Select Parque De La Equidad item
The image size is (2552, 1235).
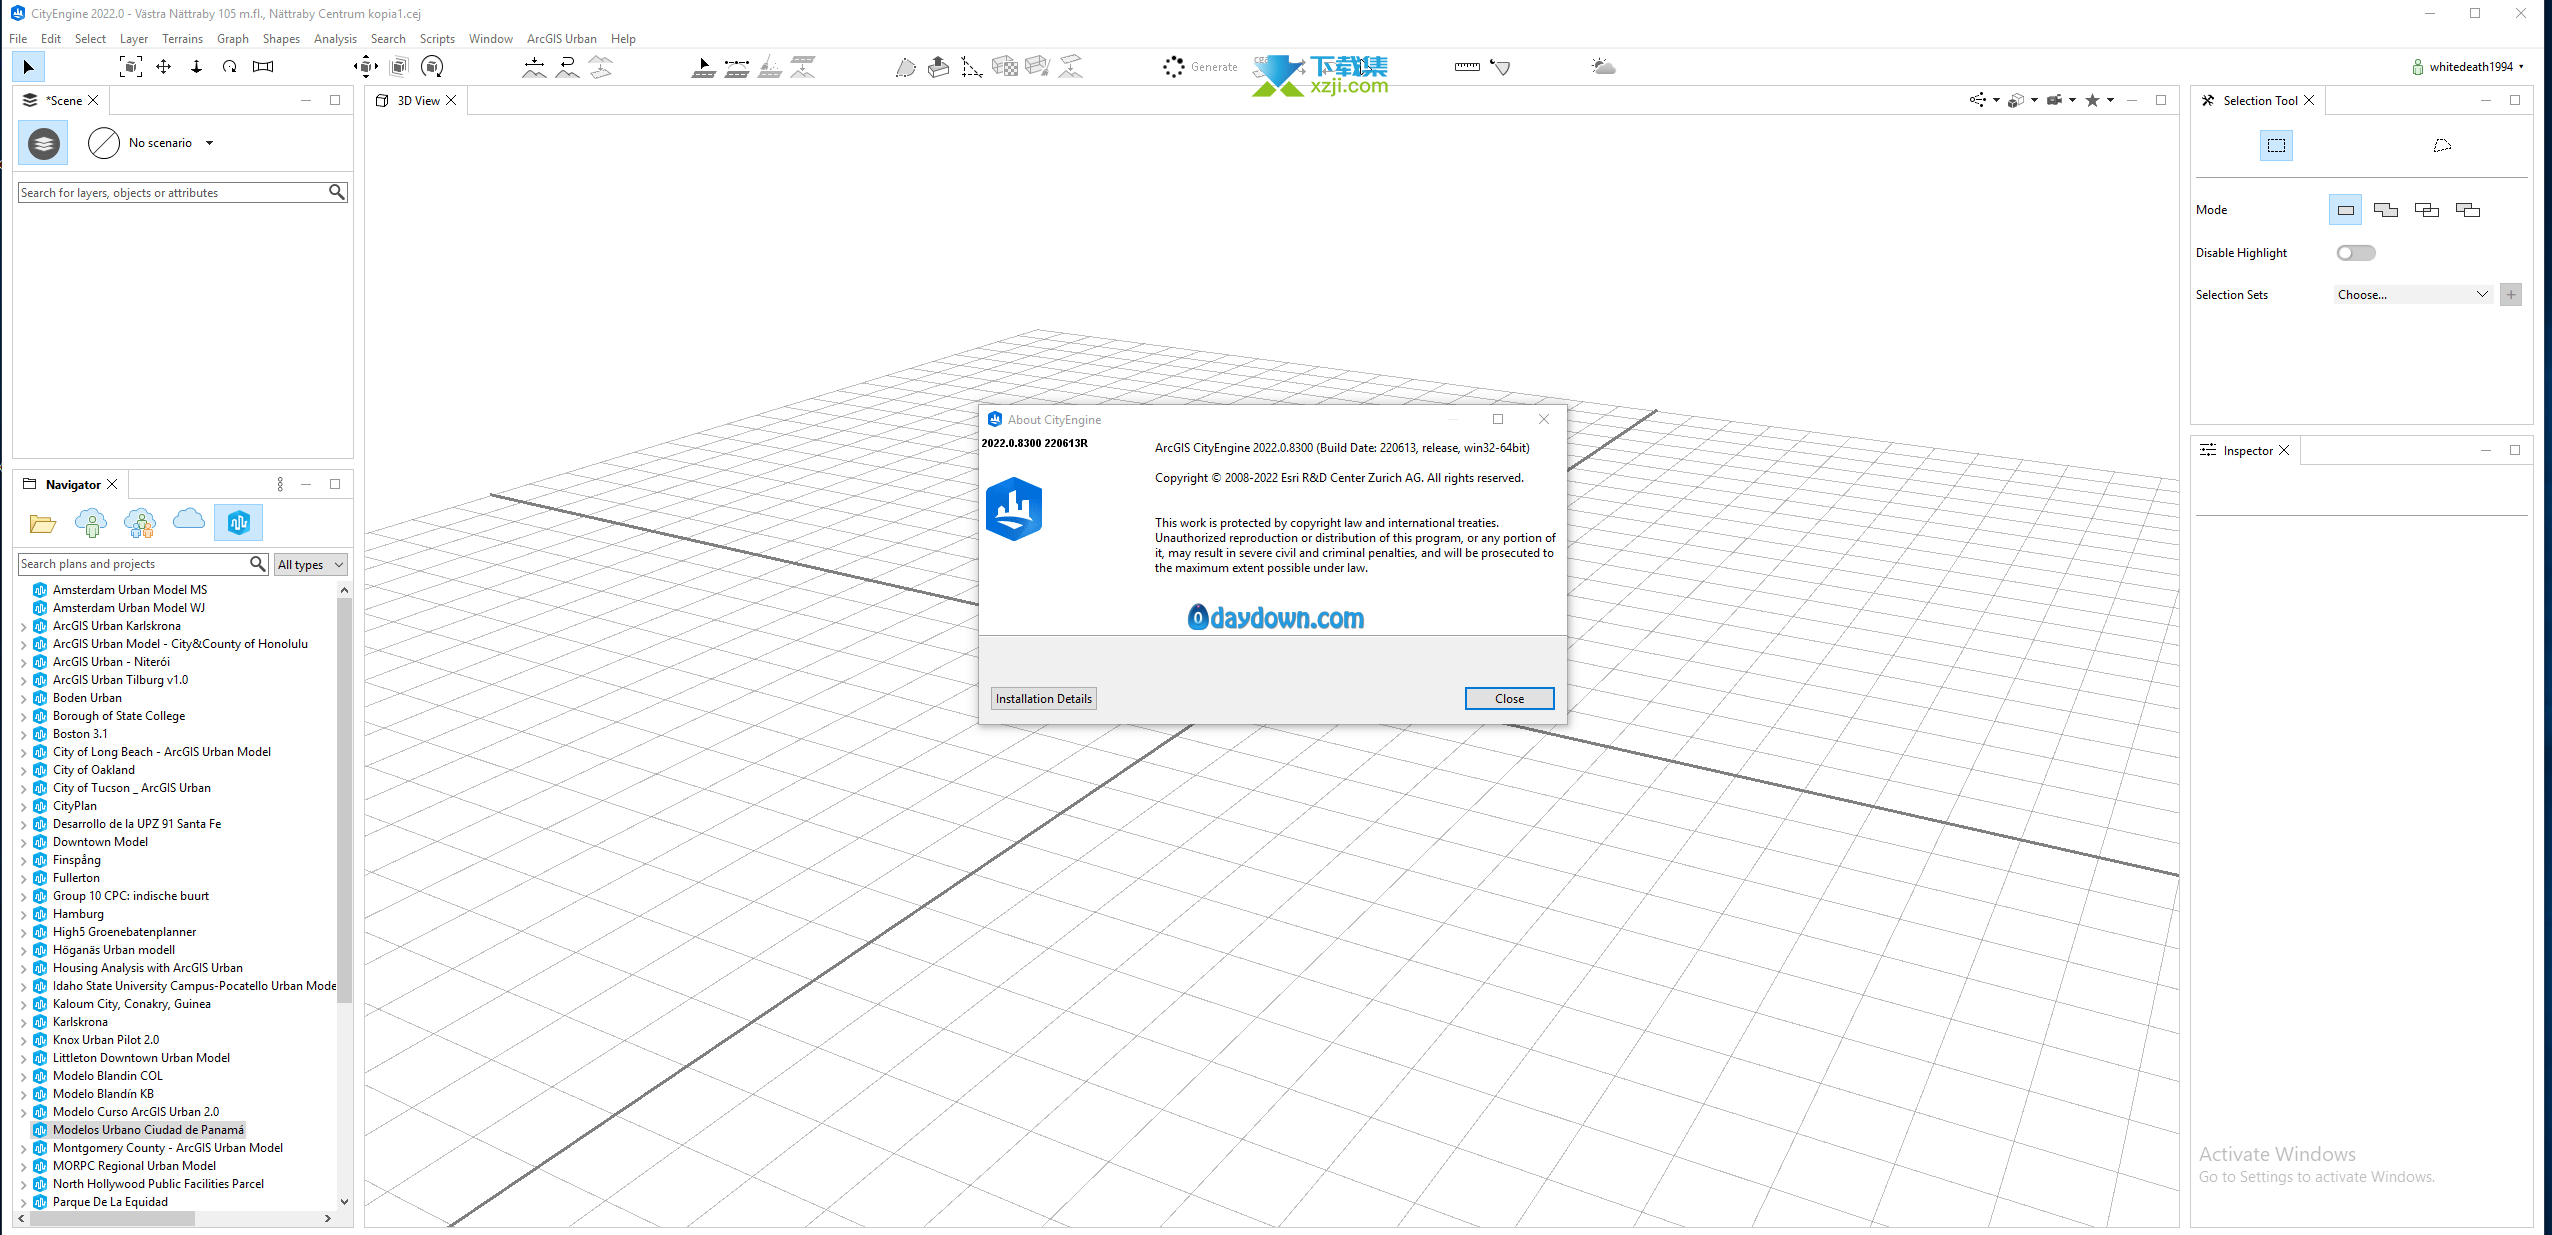coord(110,1202)
